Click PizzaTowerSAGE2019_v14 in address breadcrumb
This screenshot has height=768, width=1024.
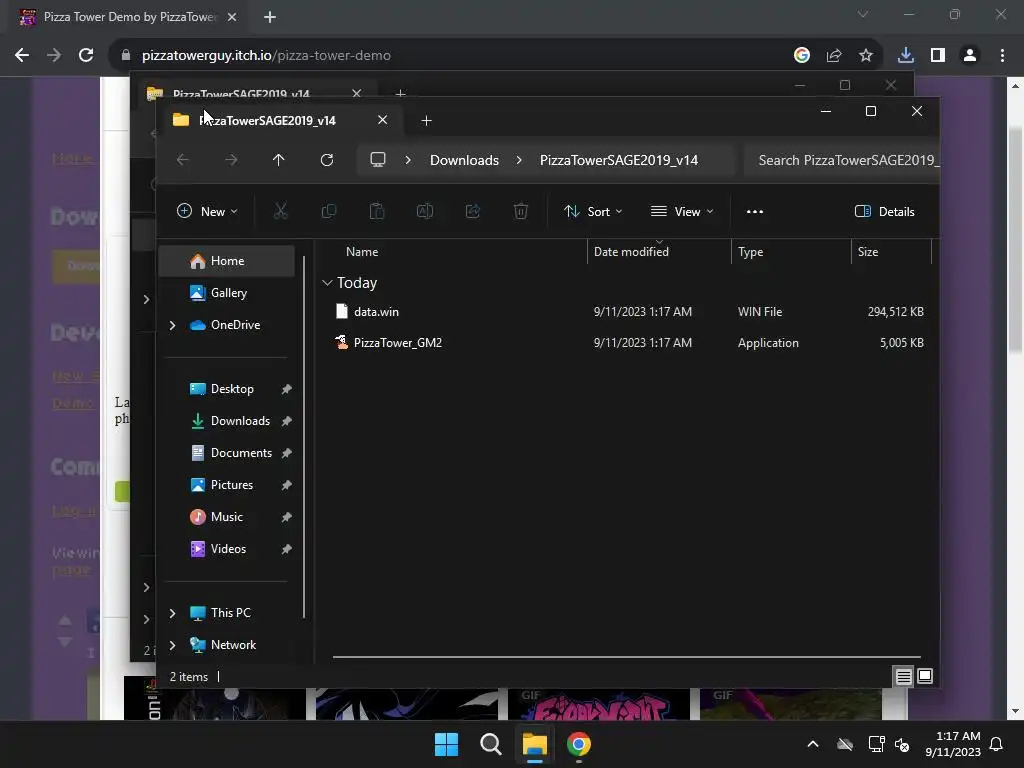tap(618, 161)
